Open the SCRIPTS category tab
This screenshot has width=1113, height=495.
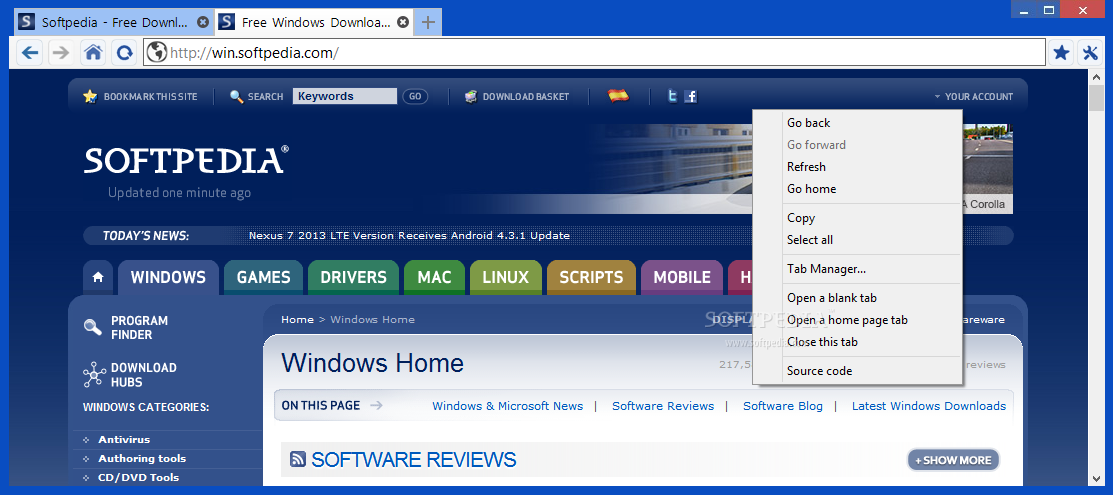point(591,277)
